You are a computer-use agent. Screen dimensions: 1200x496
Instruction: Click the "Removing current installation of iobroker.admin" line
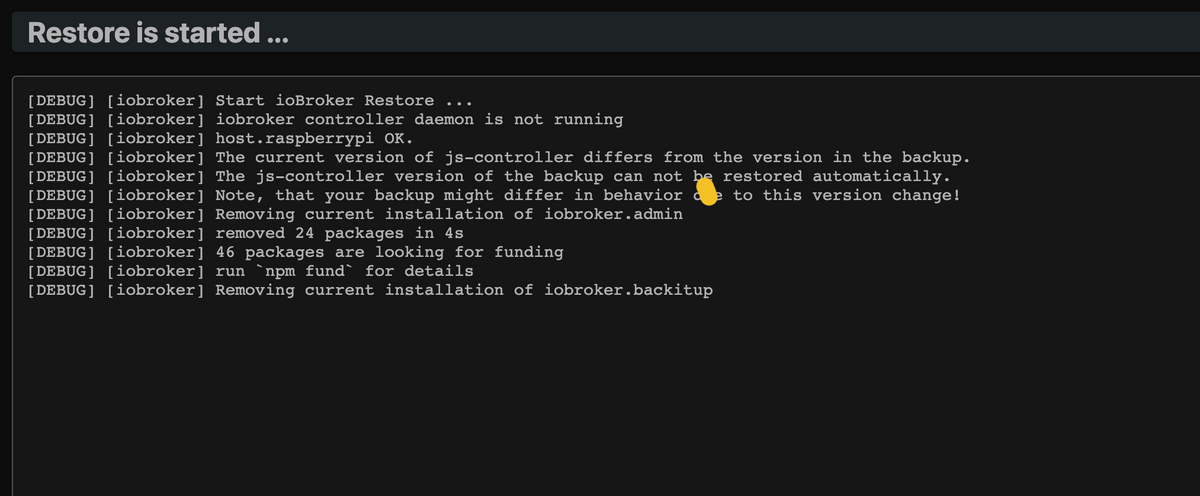click(x=449, y=214)
